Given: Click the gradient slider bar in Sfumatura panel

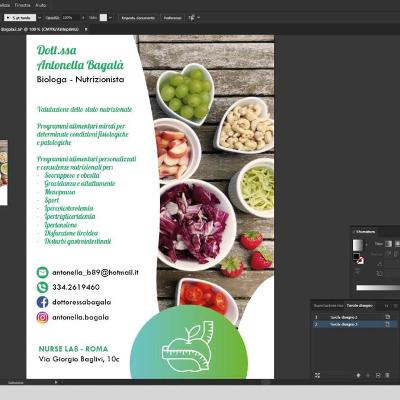Looking at the screenshot, I should click(378, 288).
